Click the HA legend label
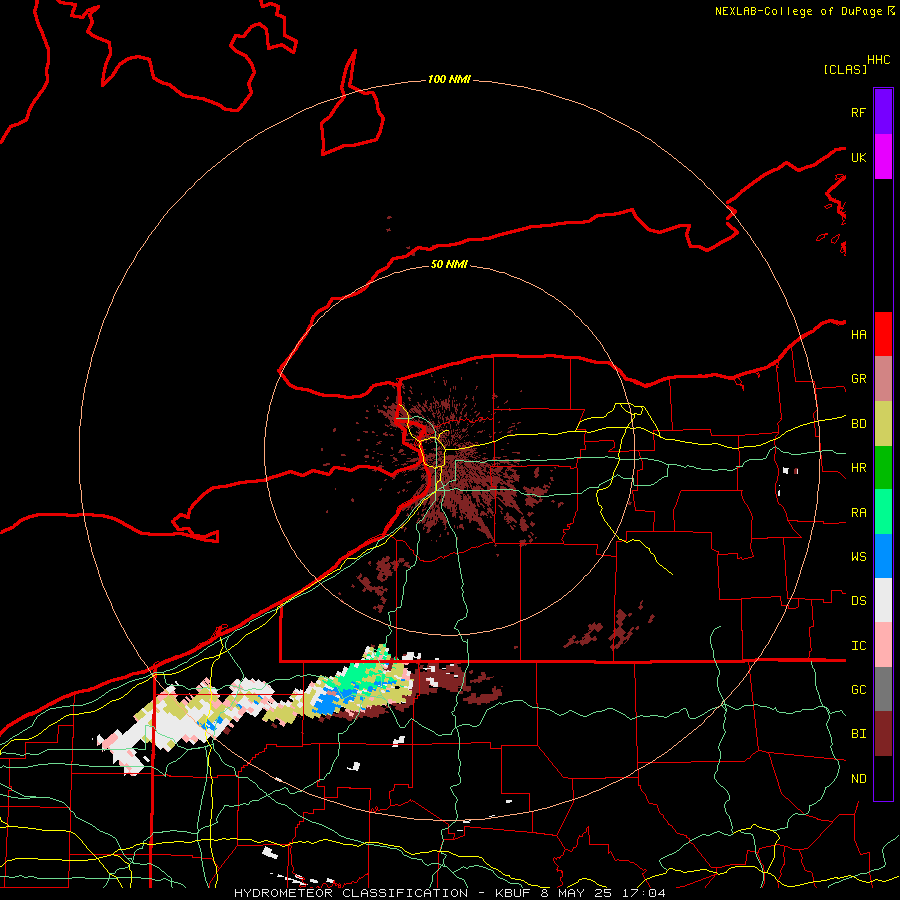 pos(858,335)
